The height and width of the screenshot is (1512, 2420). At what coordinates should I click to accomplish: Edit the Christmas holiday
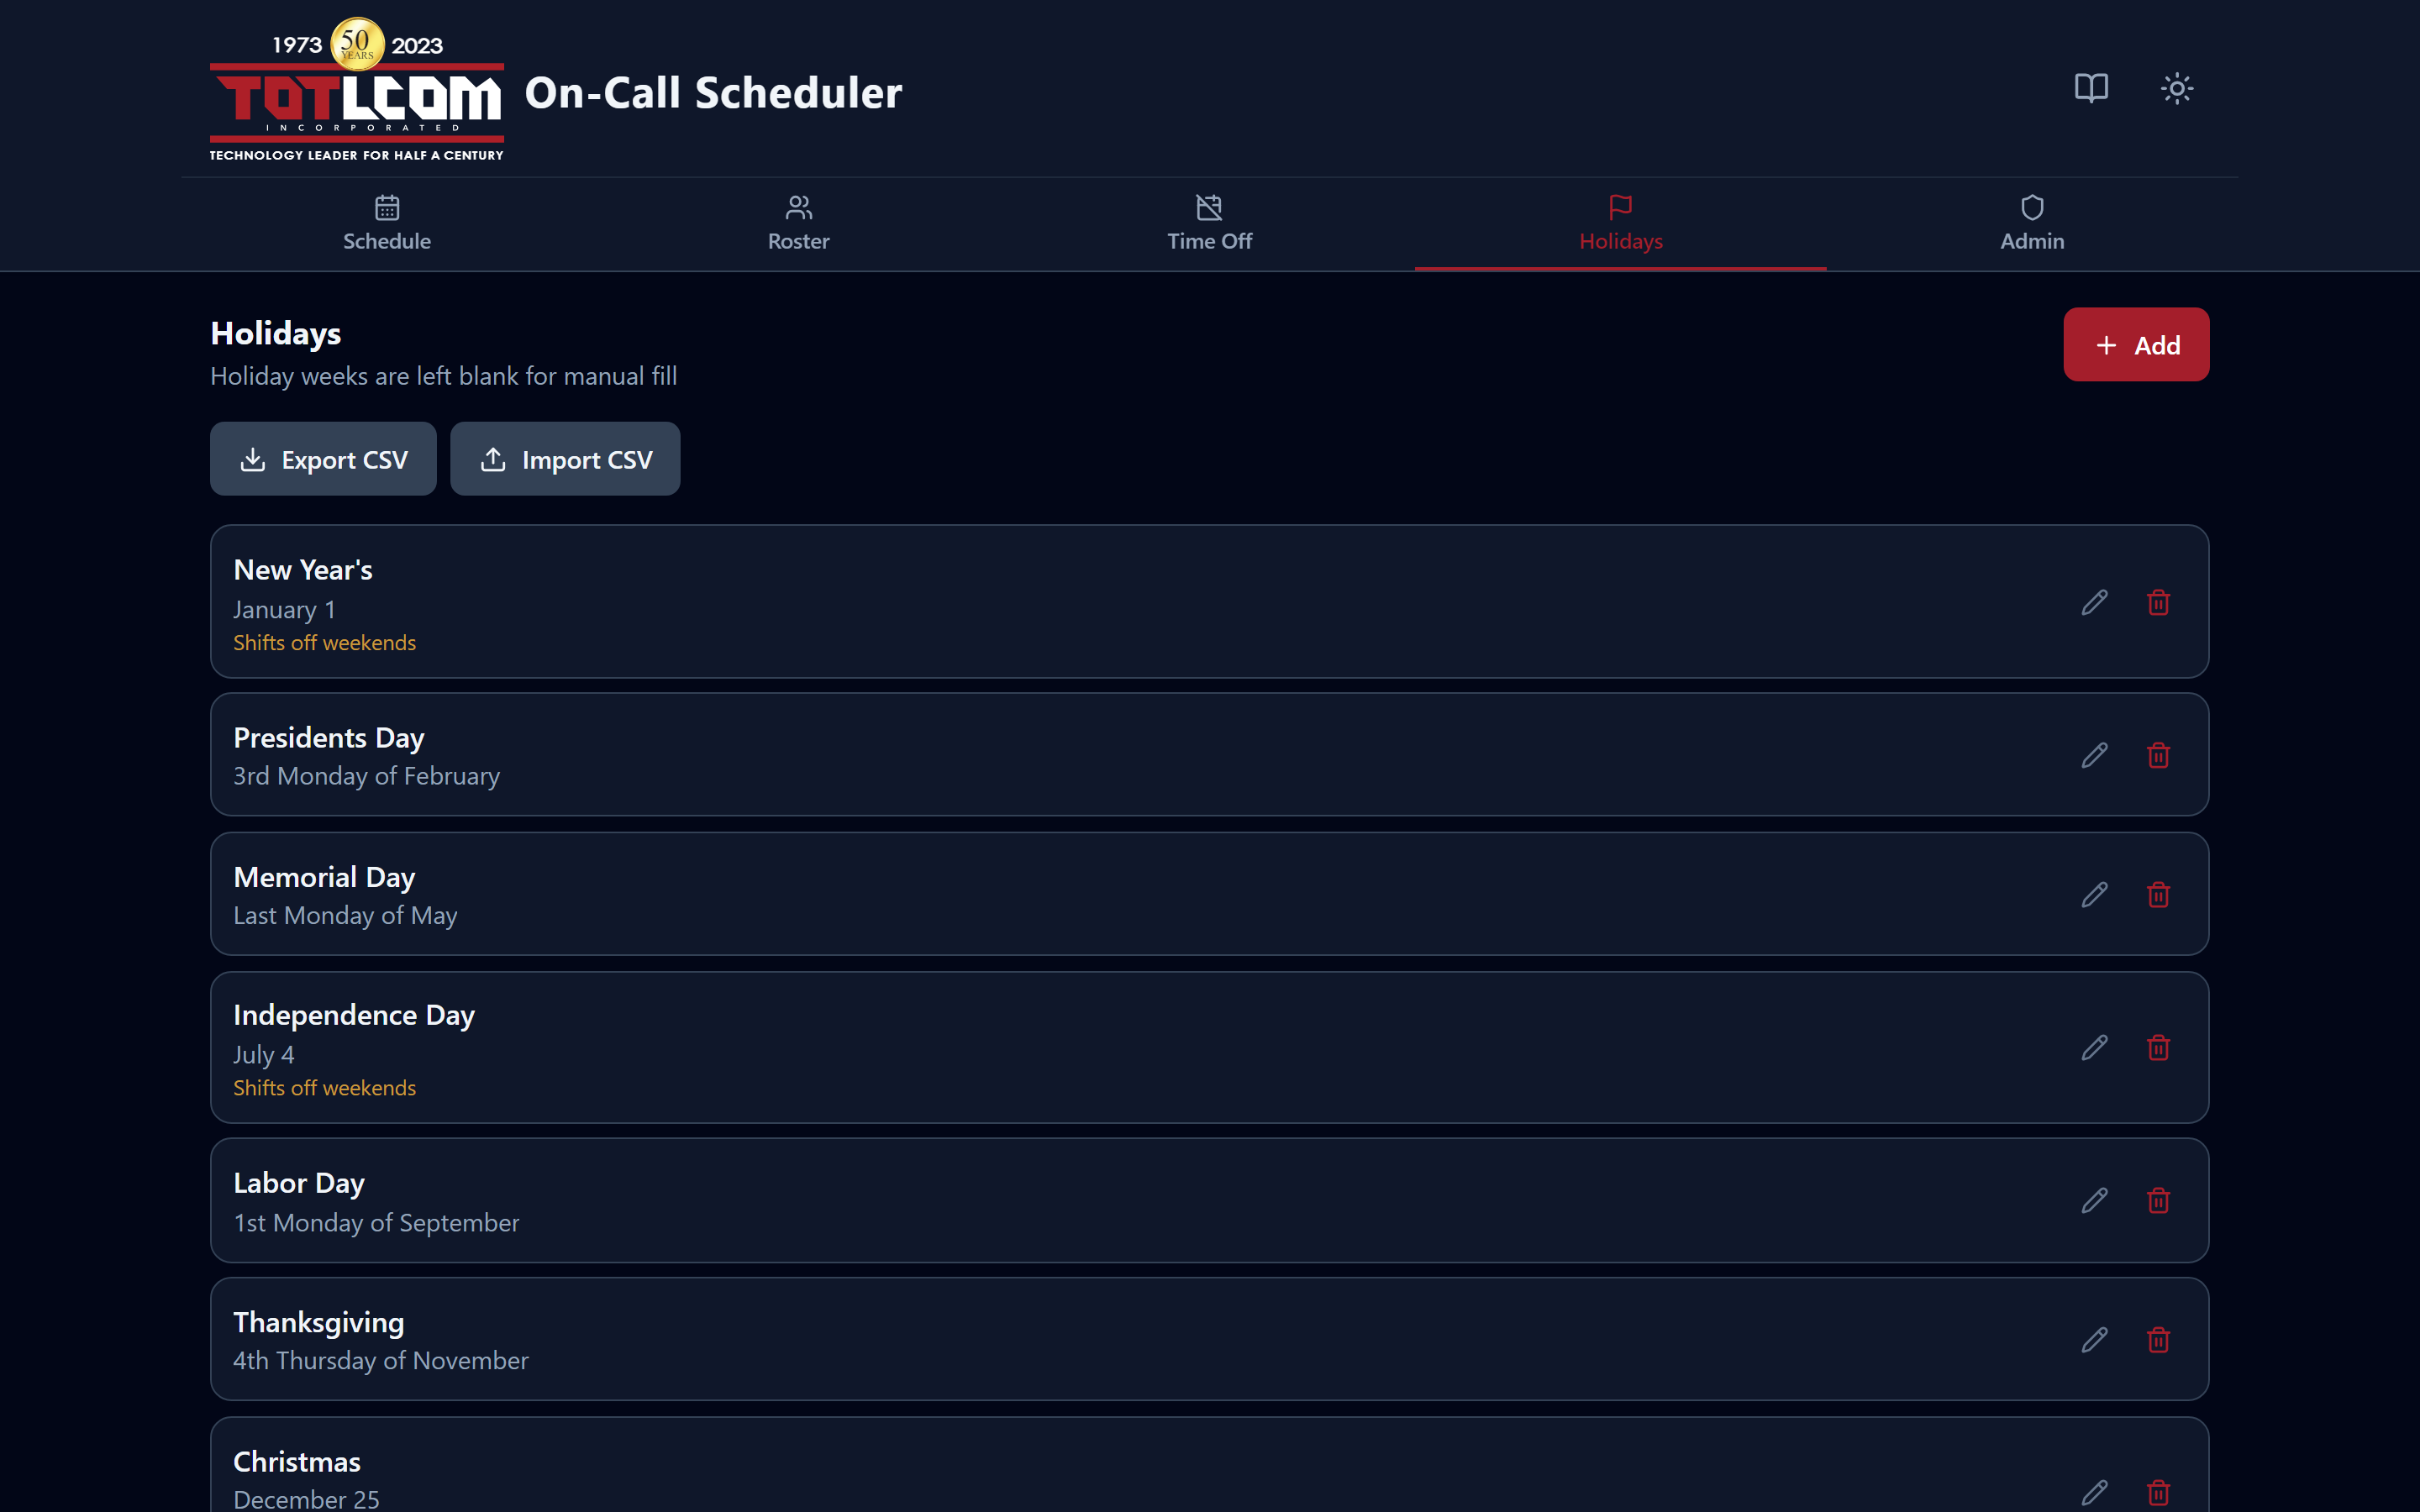pyautogui.click(x=2095, y=1492)
